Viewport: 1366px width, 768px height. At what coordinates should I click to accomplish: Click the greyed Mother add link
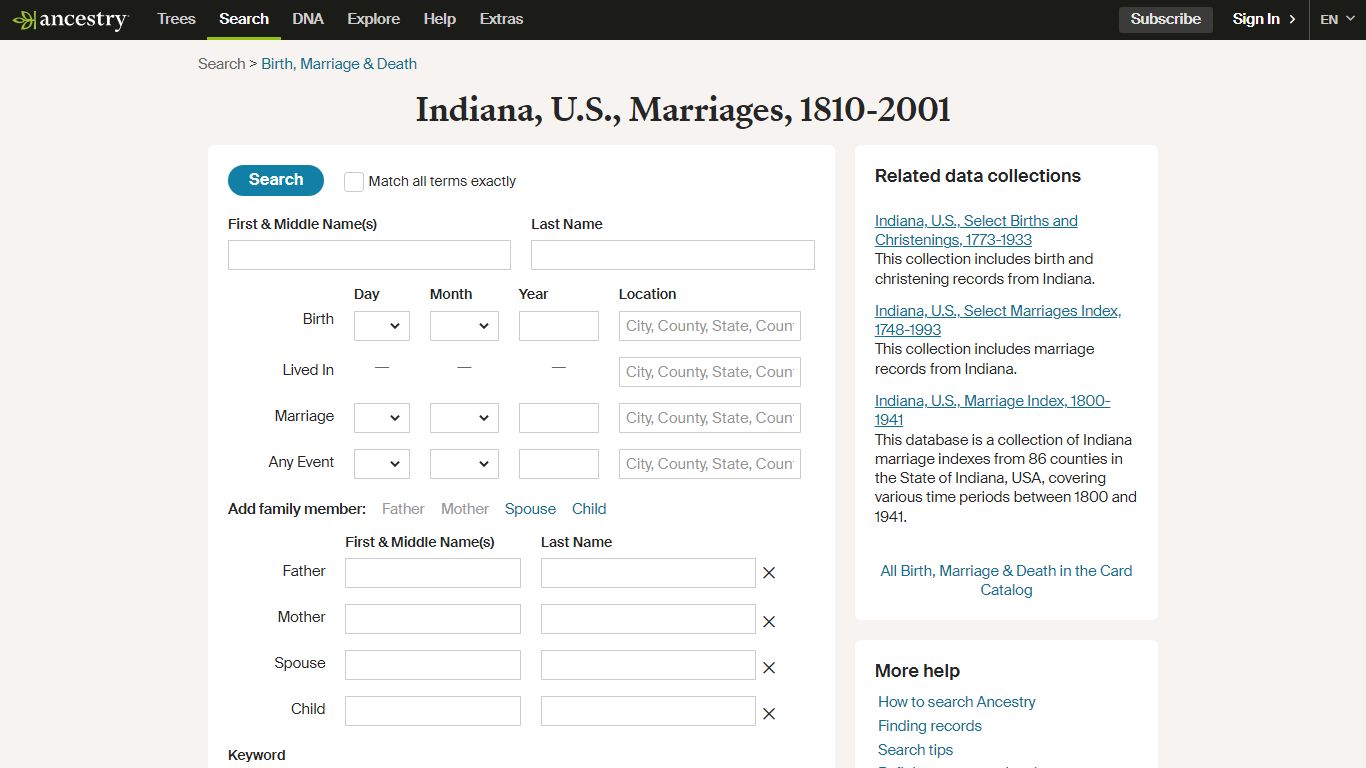click(x=465, y=509)
